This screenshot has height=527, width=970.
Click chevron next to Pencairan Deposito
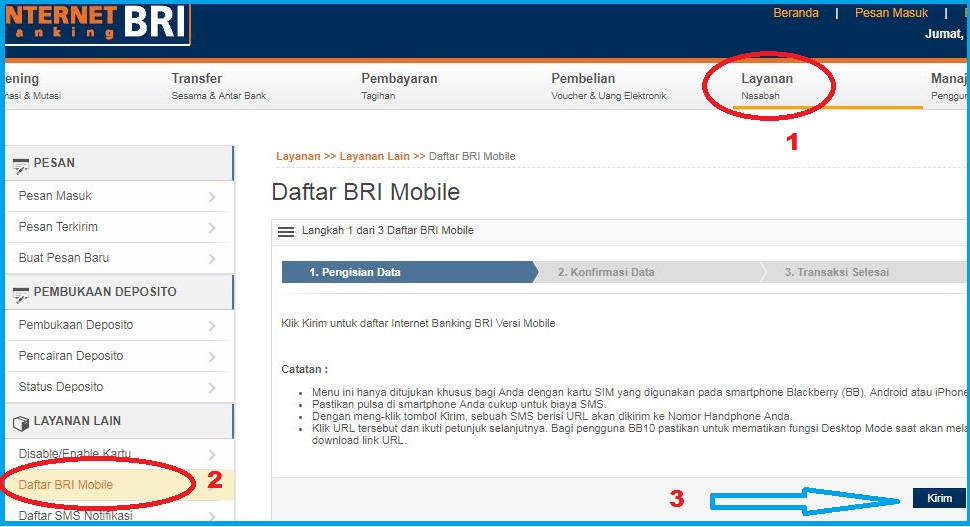(x=212, y=357)
